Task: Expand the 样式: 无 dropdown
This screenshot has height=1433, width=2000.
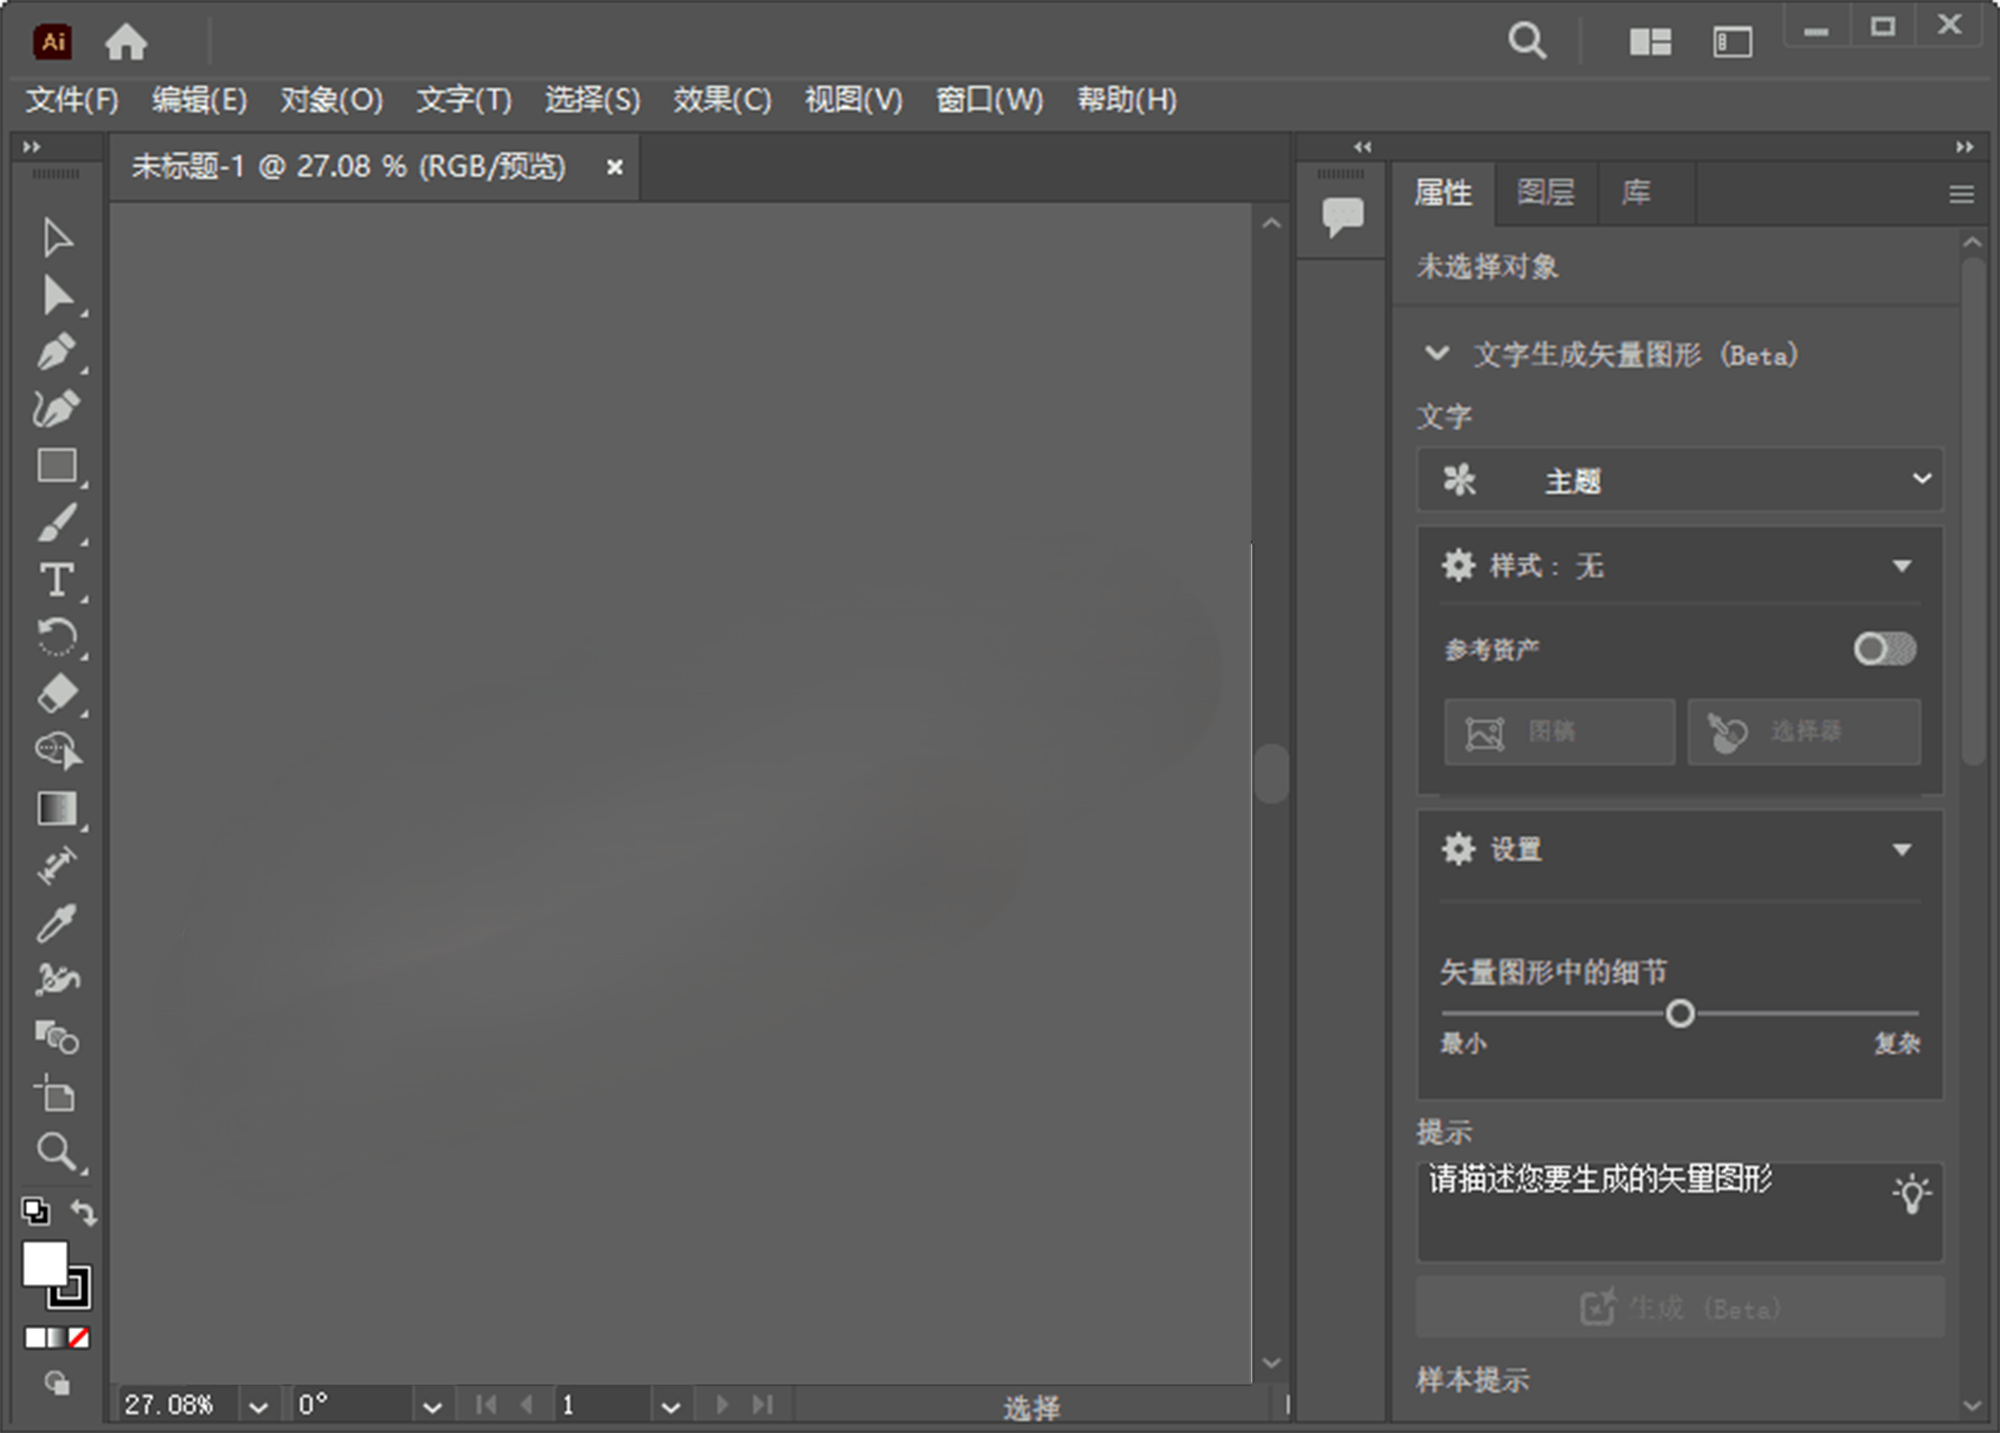Action: pos(1902,566)
